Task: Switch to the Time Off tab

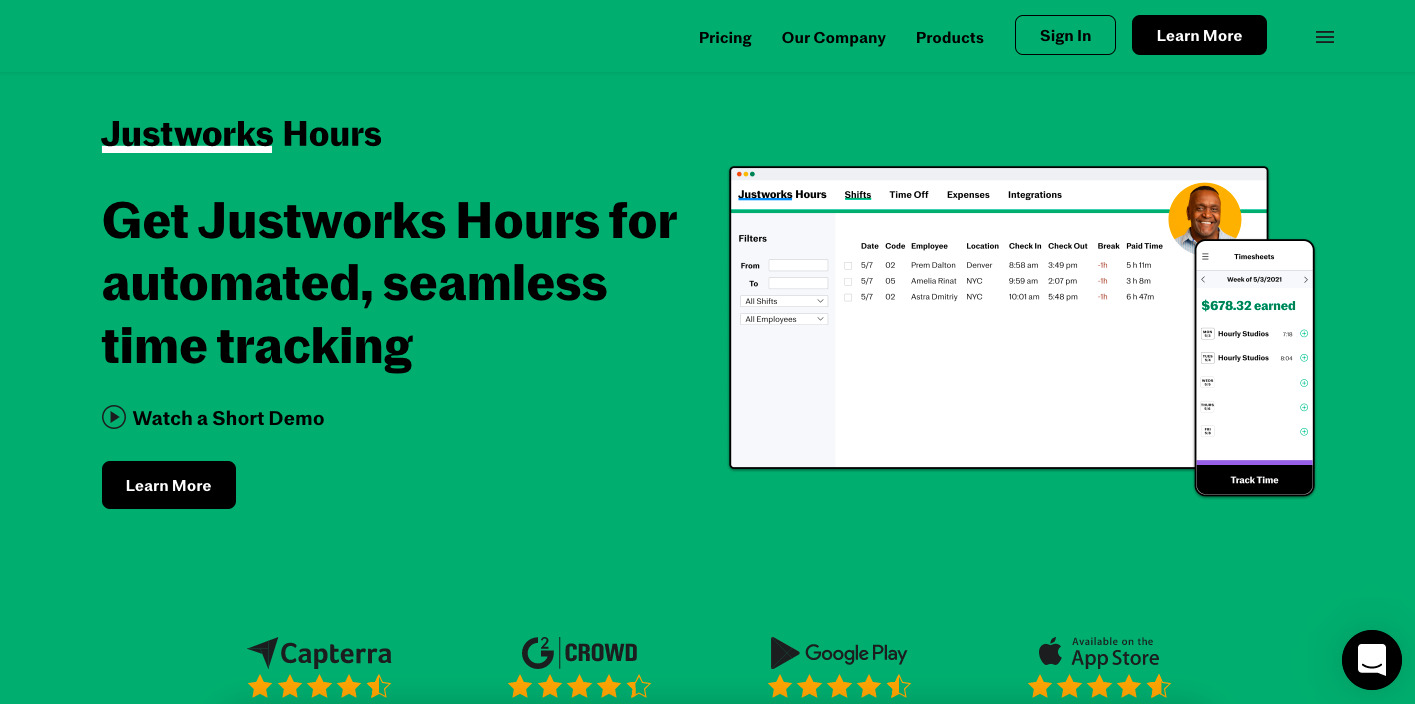Action: pos(908,195)
